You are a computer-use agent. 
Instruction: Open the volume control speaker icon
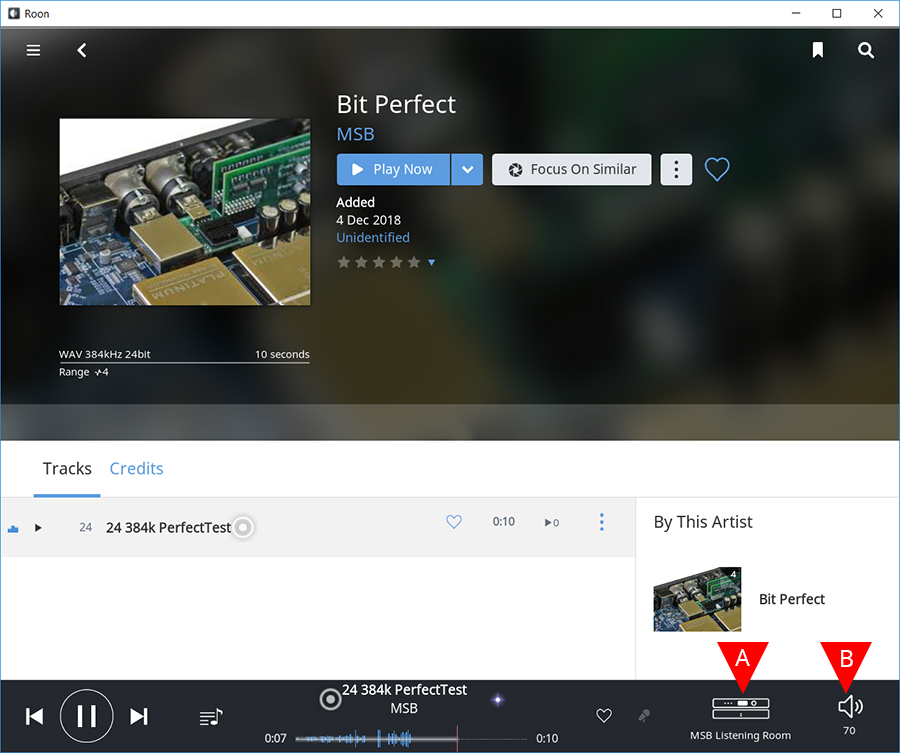(x=850, y=707)
